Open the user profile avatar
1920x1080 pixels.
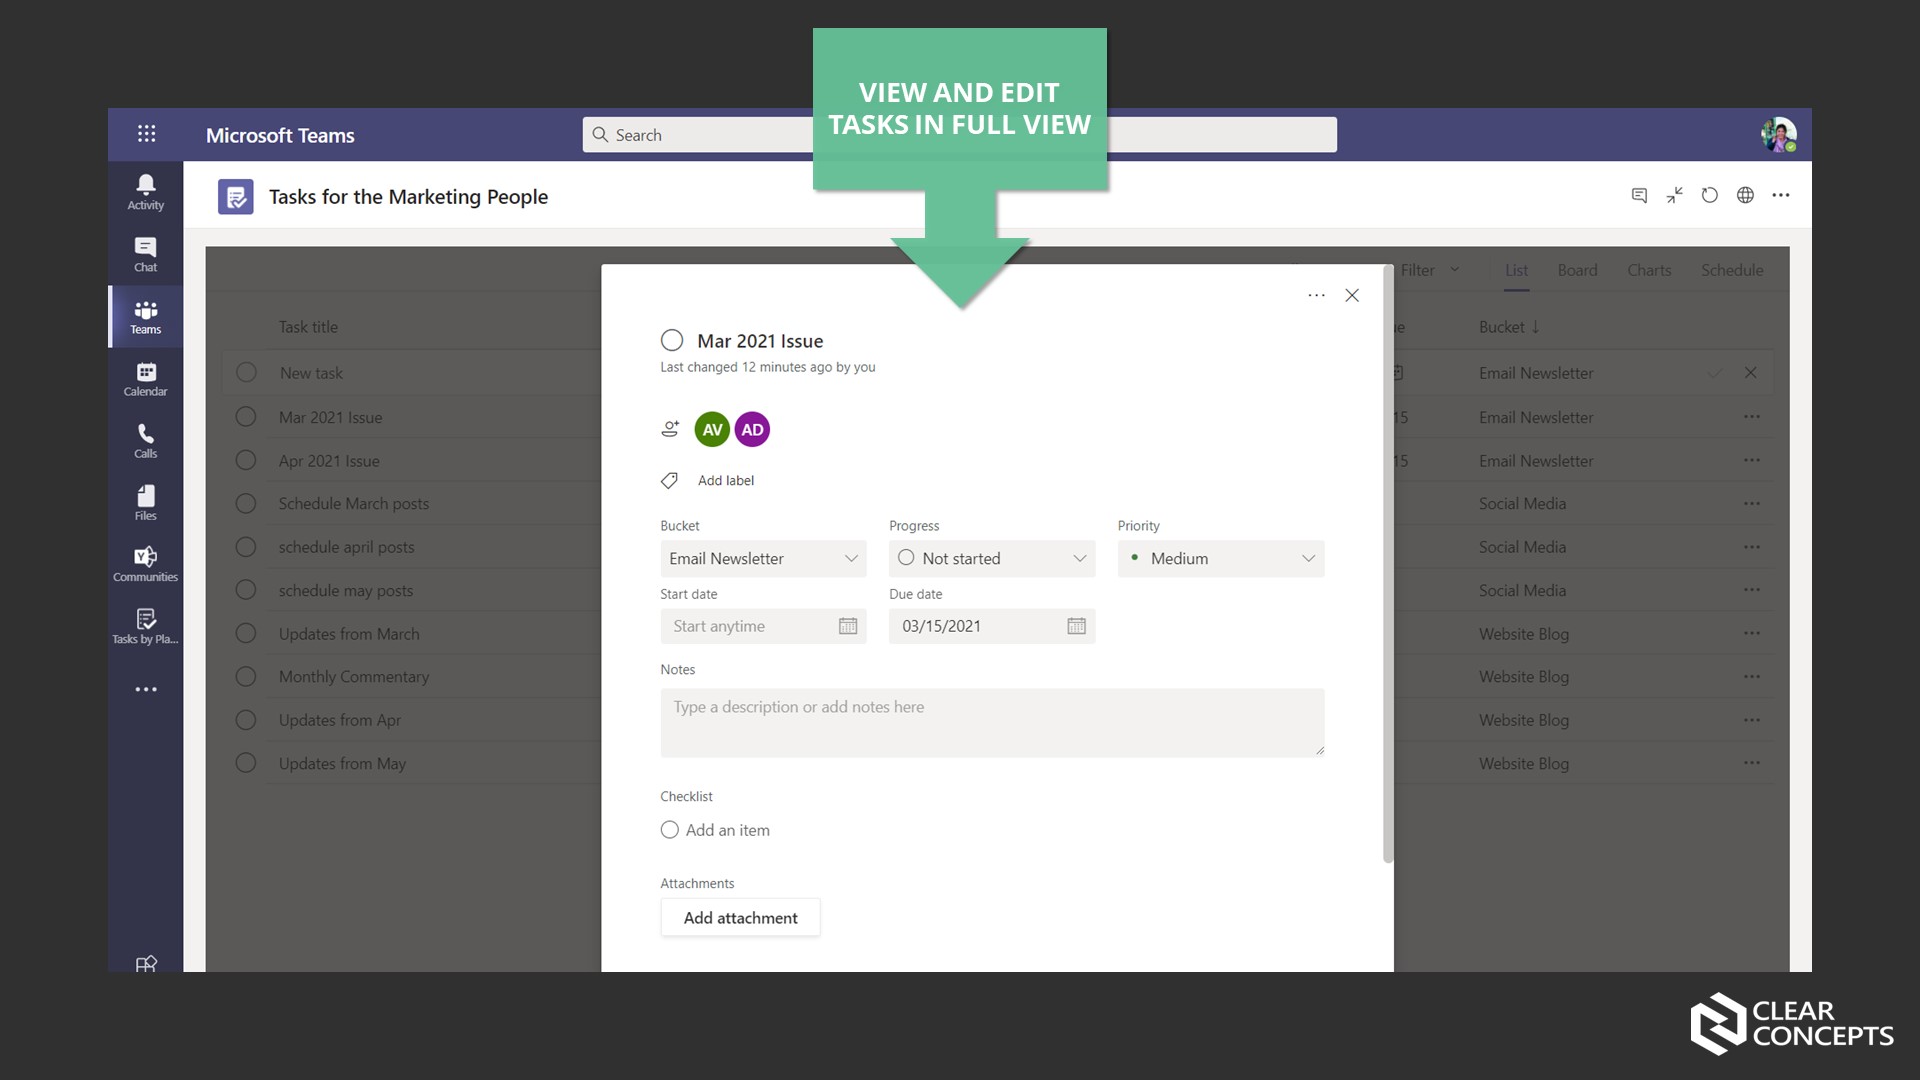(x=1779, y=135)
